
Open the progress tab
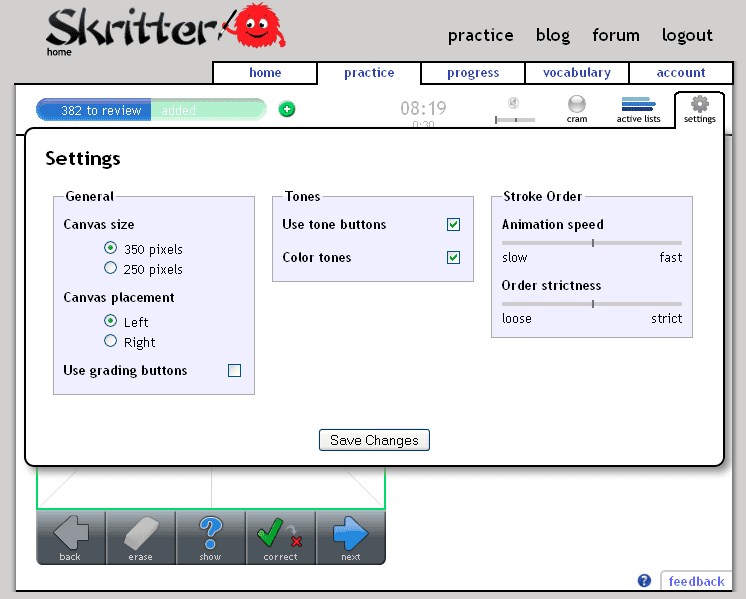pyautogui.click(x=473, y=73)
